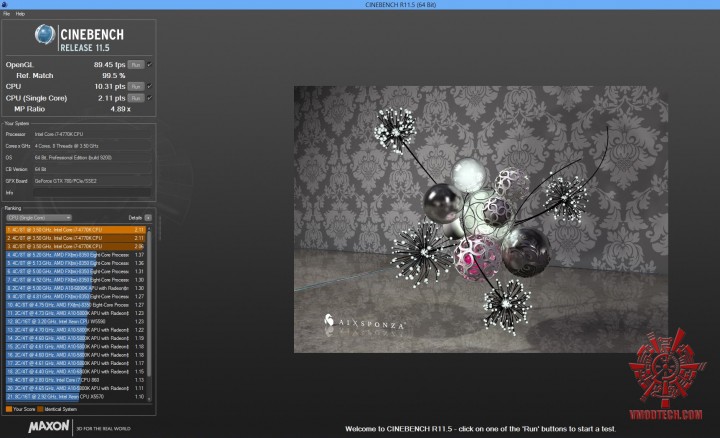Select ranking row 14 scoring 1.19
Viewport: 720px width, 438px height.
(76, 338)
